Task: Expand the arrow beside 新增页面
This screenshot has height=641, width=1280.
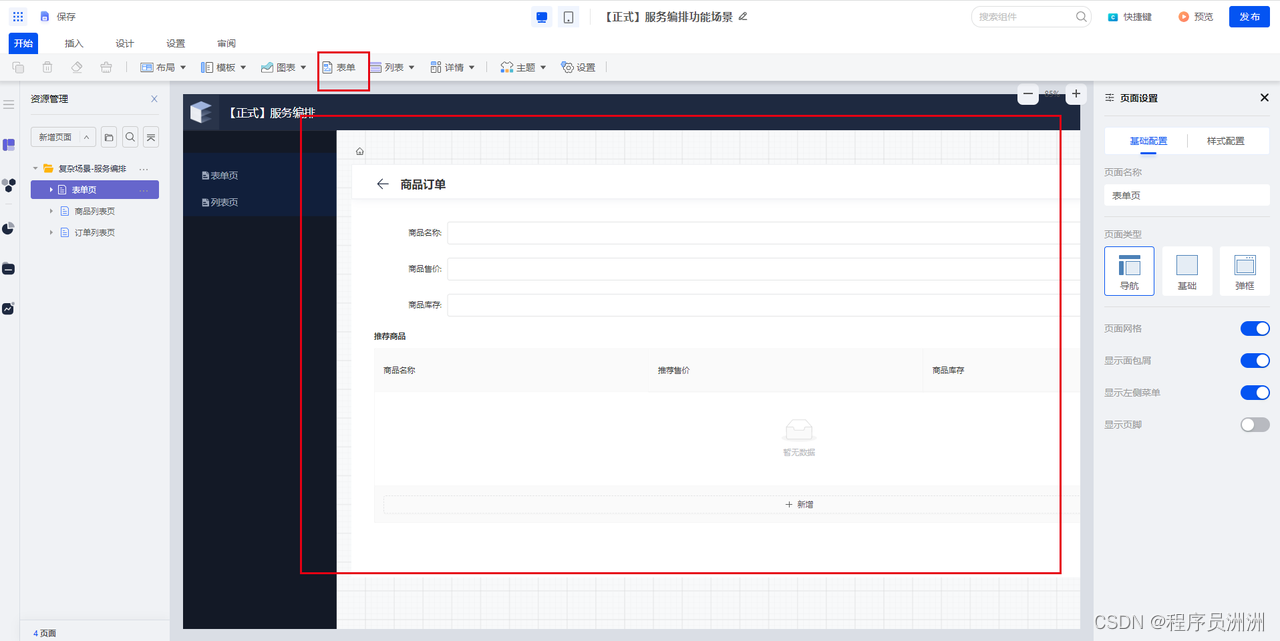Action: pyautogui.click(x=87, y=137)
